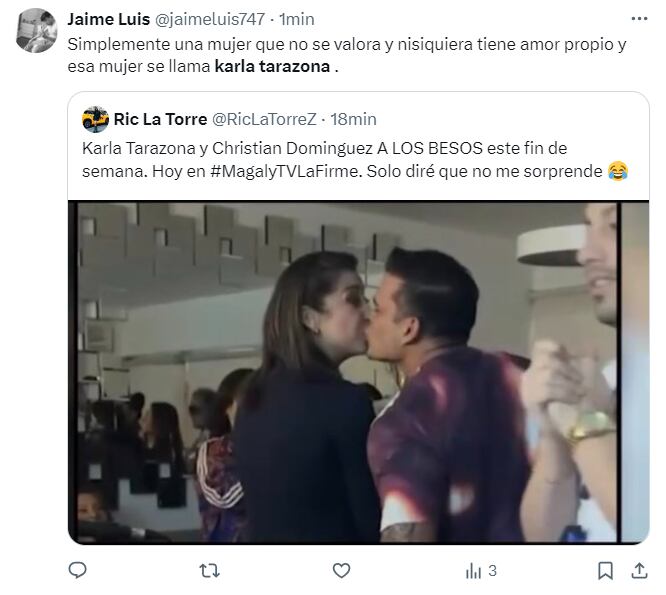The image size is (666, 595).
Task: Open the quoted tweet text about #MagalyTVLaFirme
Action: 355,160
